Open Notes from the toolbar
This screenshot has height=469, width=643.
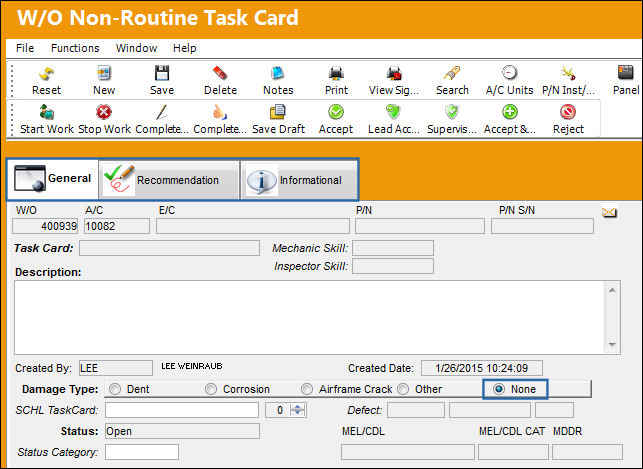pyautogui.click(x=278, y=73)
